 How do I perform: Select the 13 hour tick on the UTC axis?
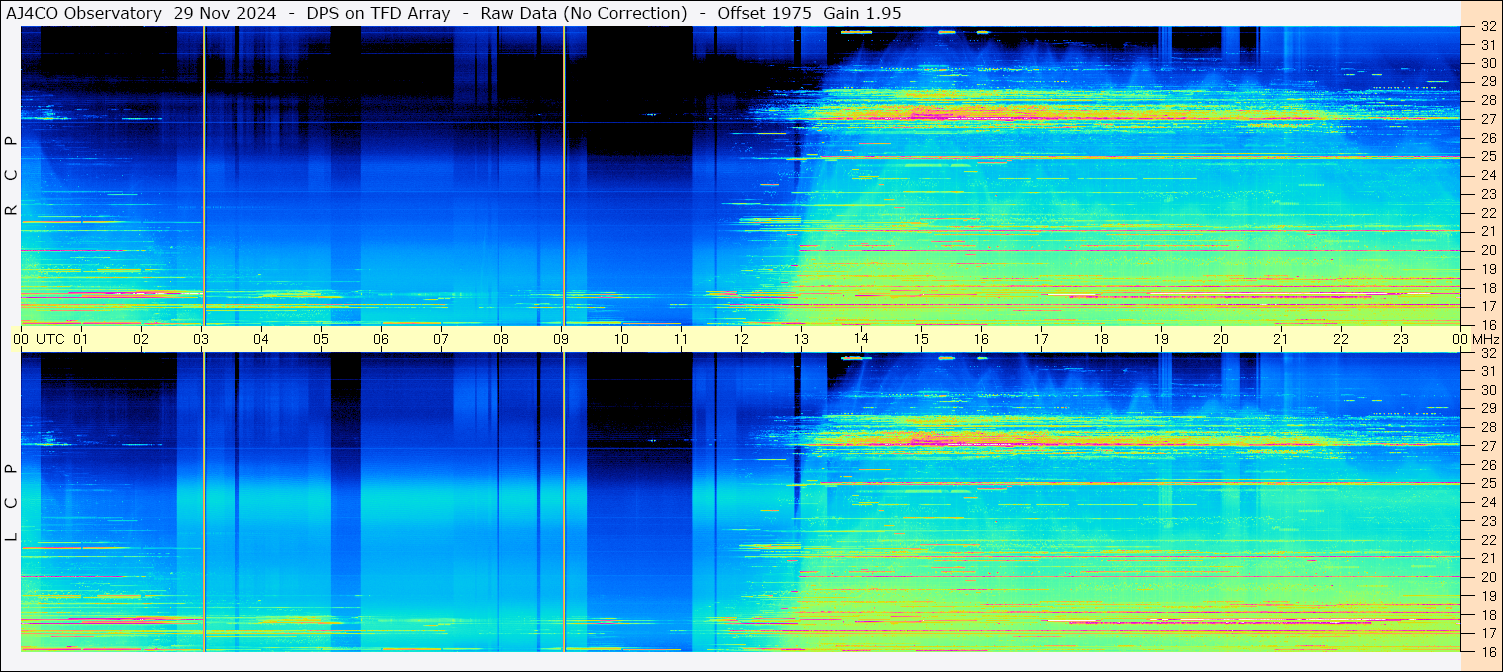click(x=801, y=339)
